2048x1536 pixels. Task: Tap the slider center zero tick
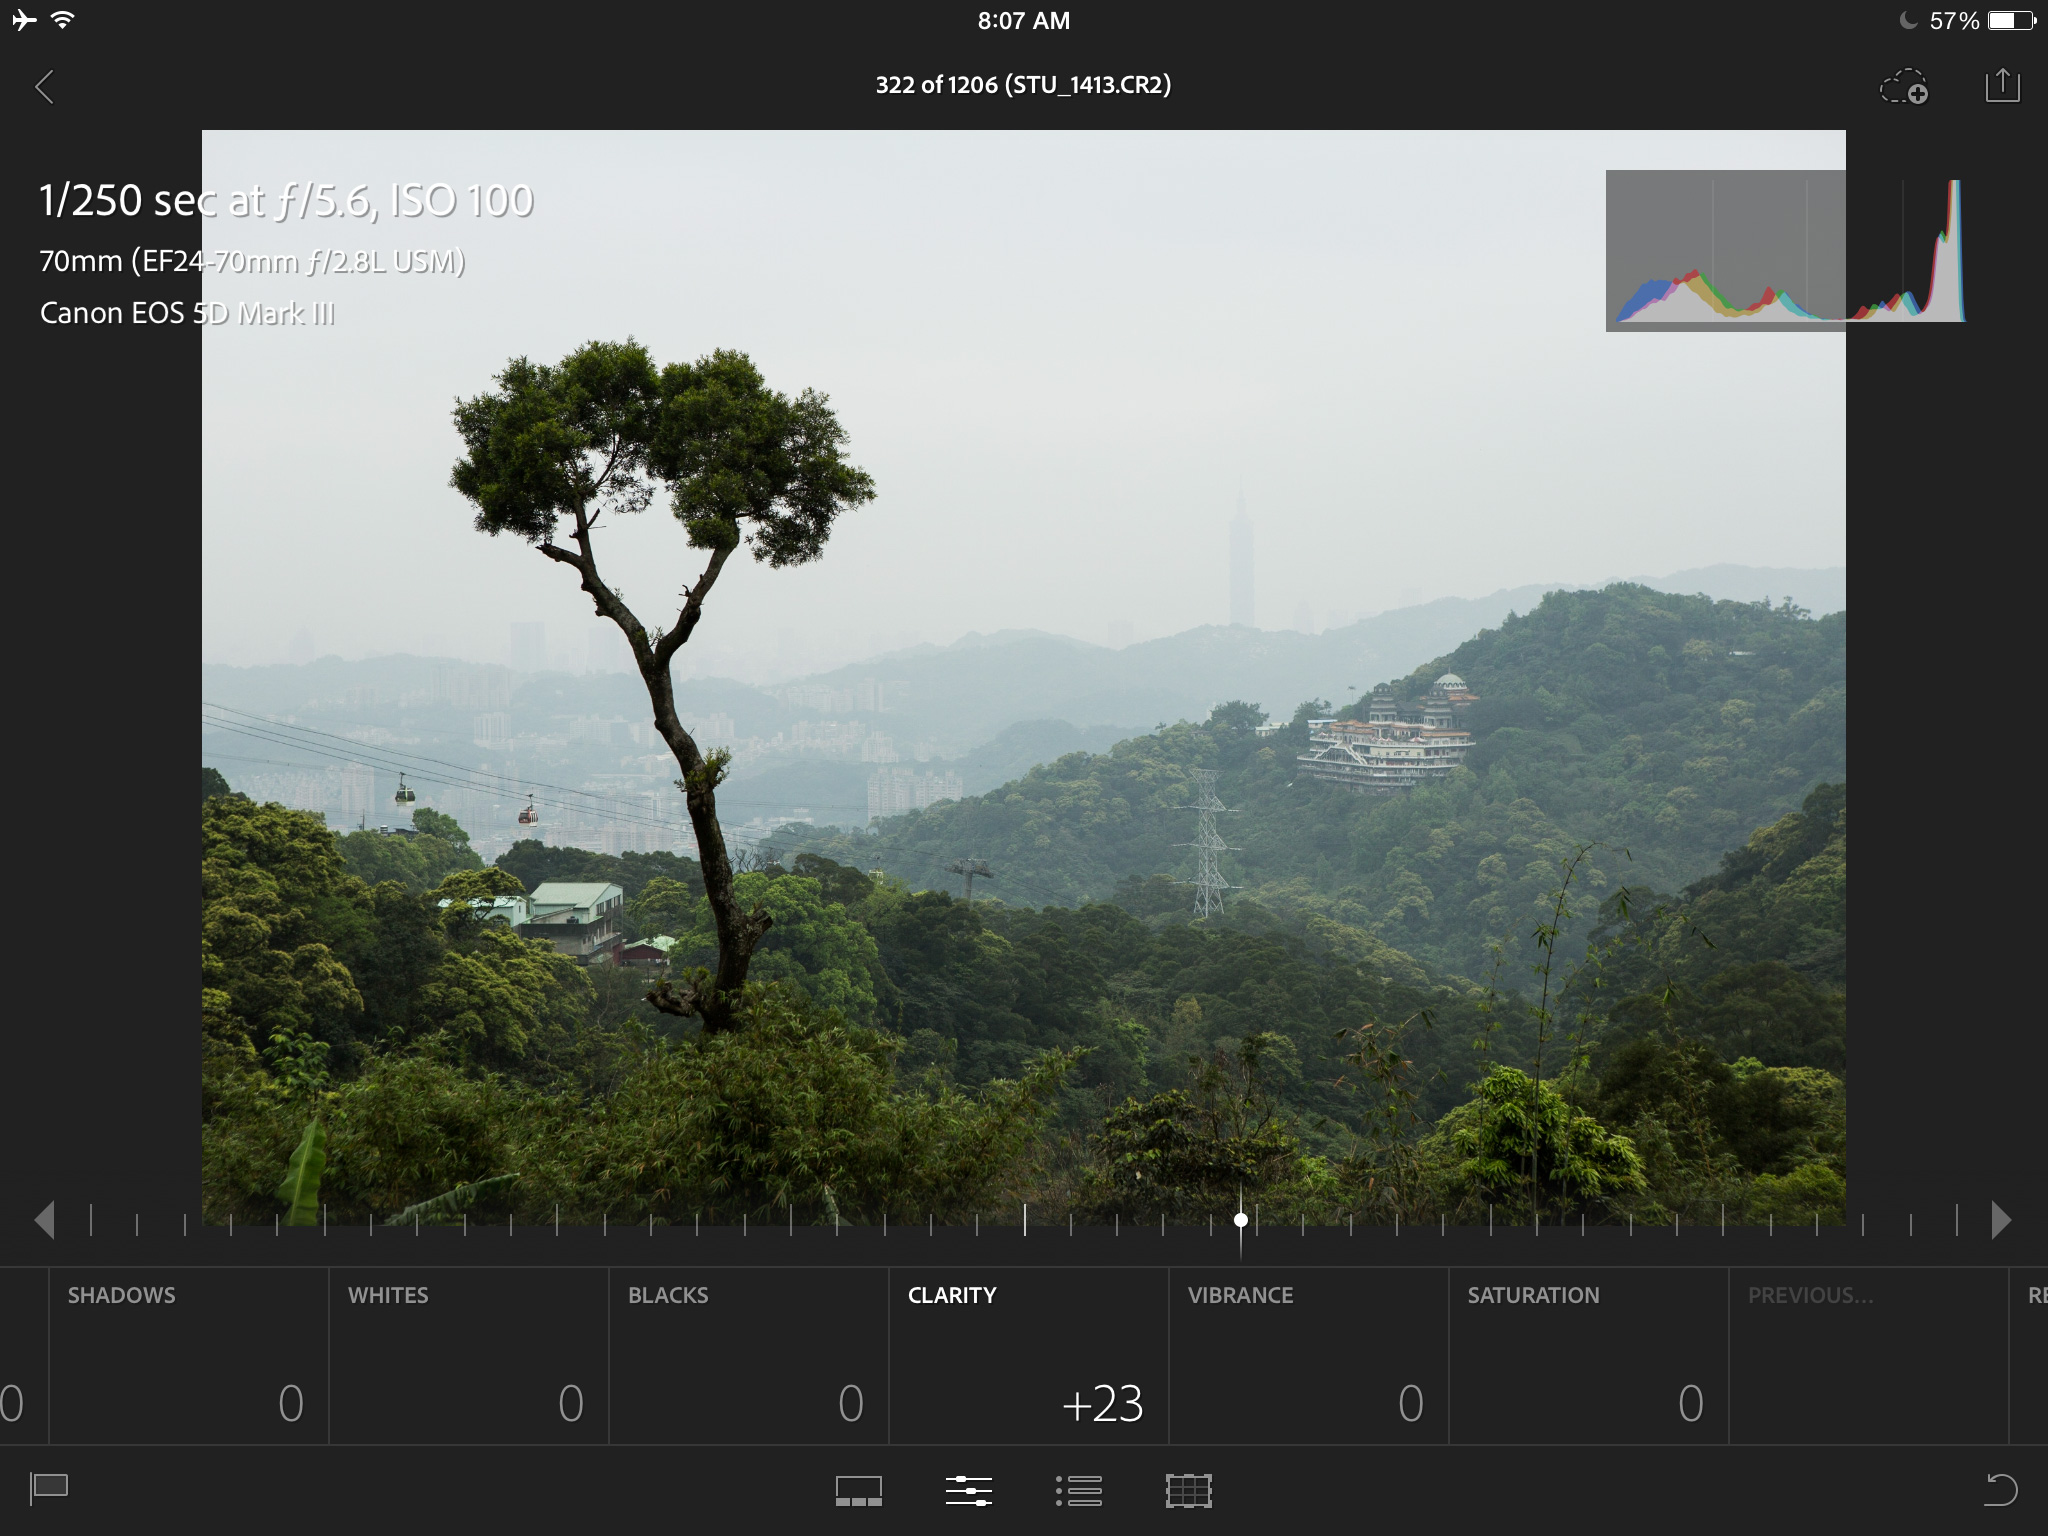pyautogui.click(x=1025, y=1220)
